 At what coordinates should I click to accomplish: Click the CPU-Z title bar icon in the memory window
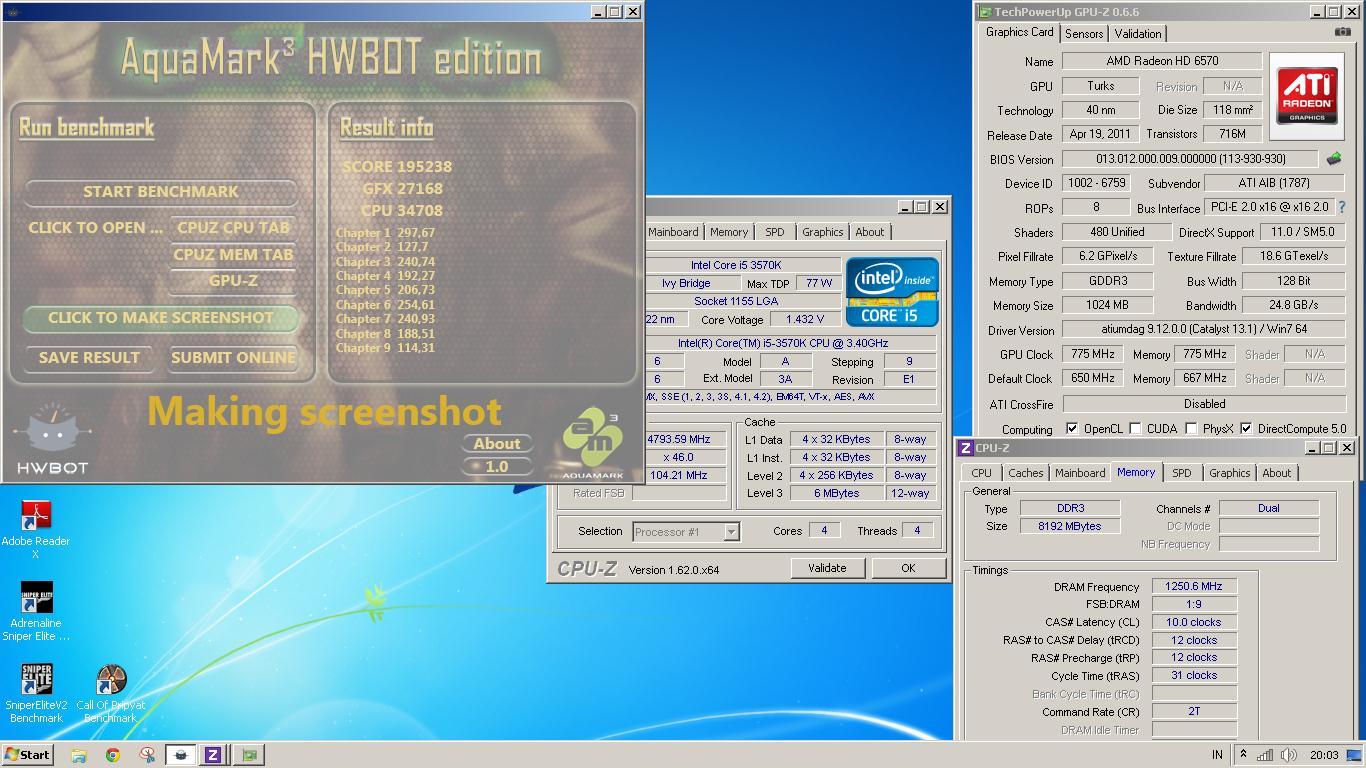click(966, 448)
